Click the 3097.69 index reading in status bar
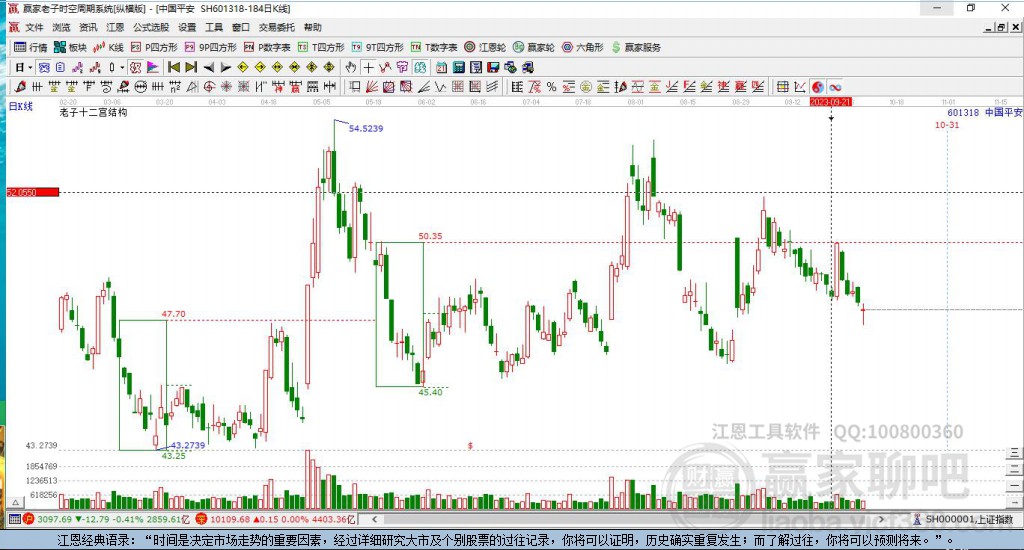Screen dimensions: 1024x550 (54, 519)
